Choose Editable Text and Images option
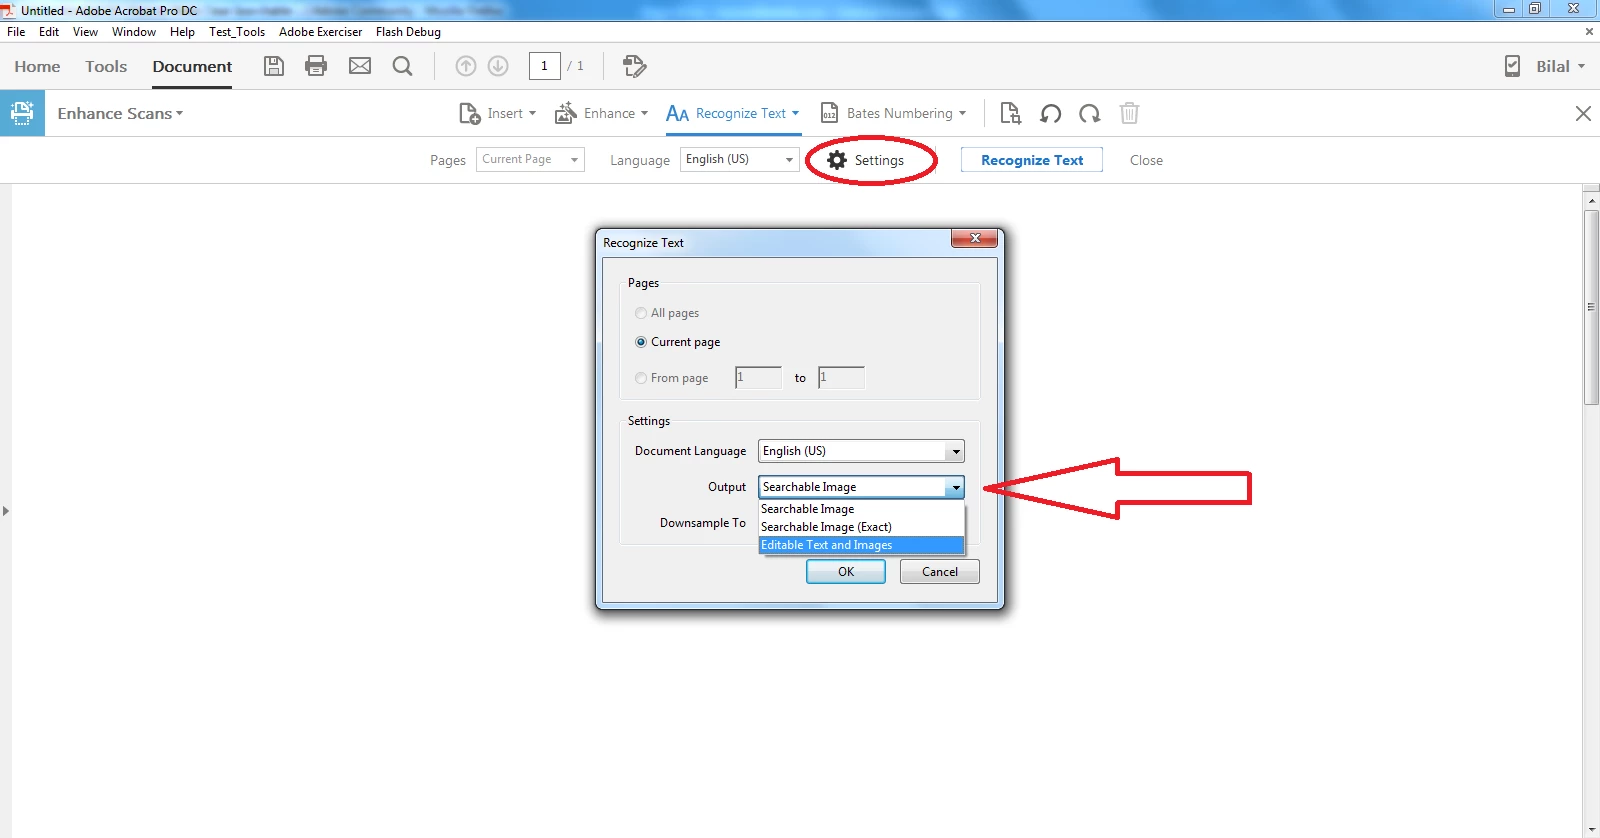Image resolution: width=1600 pixels, height=838 pixels. click(x=861, y=545)
